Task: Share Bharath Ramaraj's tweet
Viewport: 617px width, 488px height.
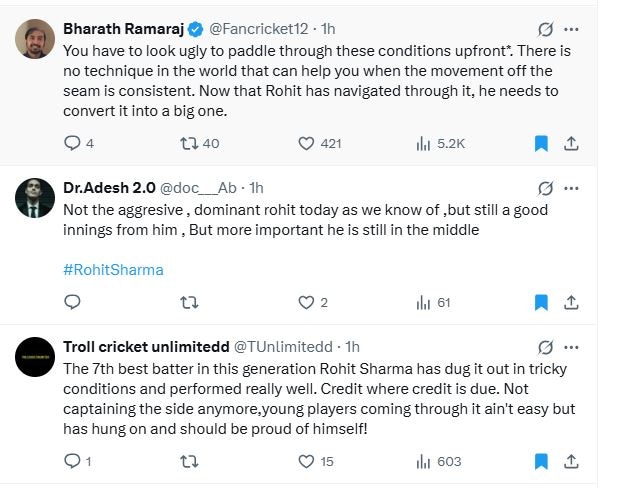Action: (571, 143)
